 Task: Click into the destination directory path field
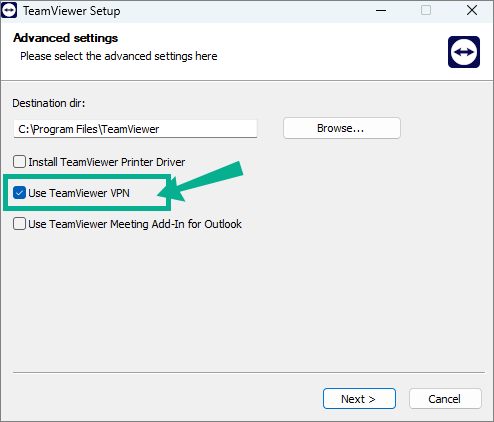pyautogui.click(x=135, y=129)
